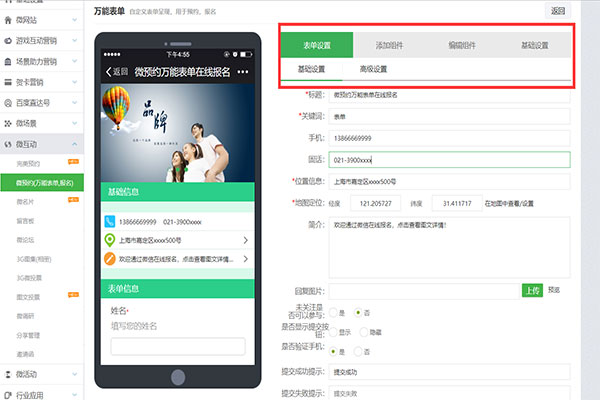Click the green 上传 button
This screenshot has width=600, height=400.
(x=532, y=291)
